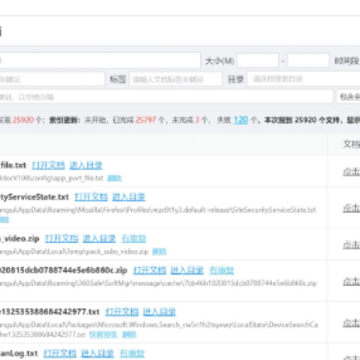Screen dimensions: 360x360
Task: Click the path text ending app_port_file.txt
Action: click(x=52, y=178)
